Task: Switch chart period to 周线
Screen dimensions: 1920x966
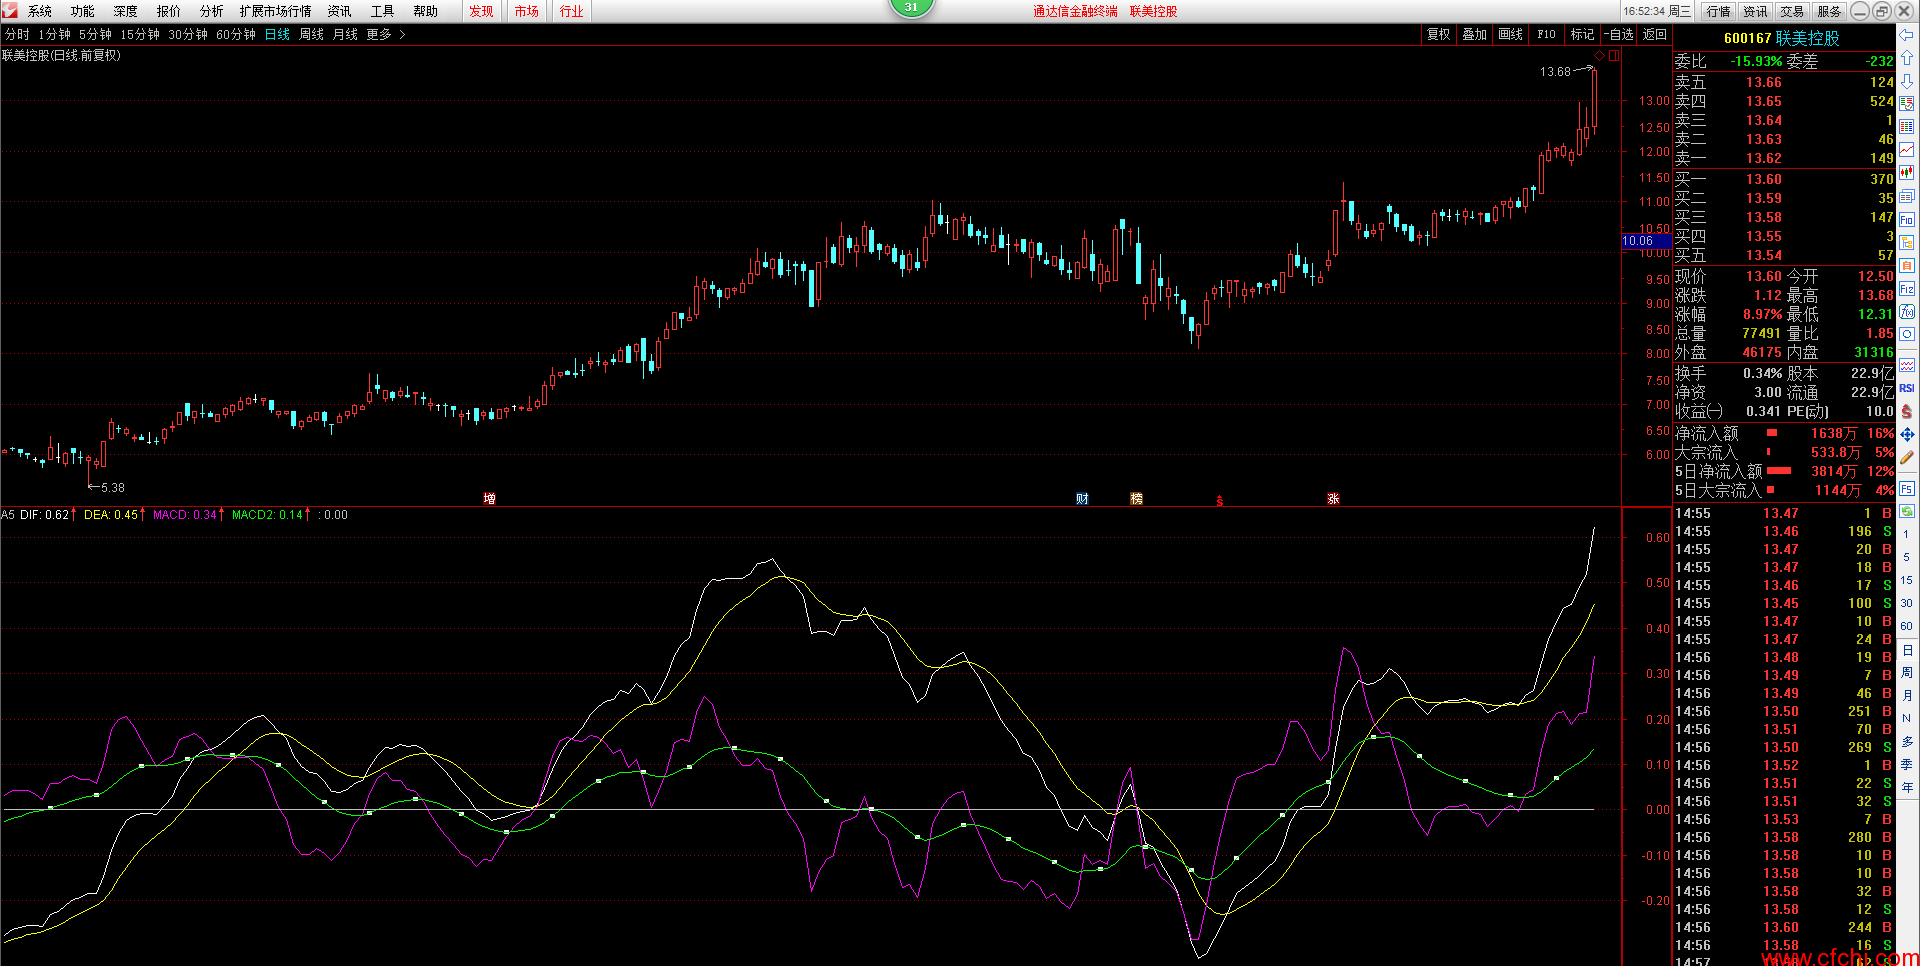Action: [311, 34]
